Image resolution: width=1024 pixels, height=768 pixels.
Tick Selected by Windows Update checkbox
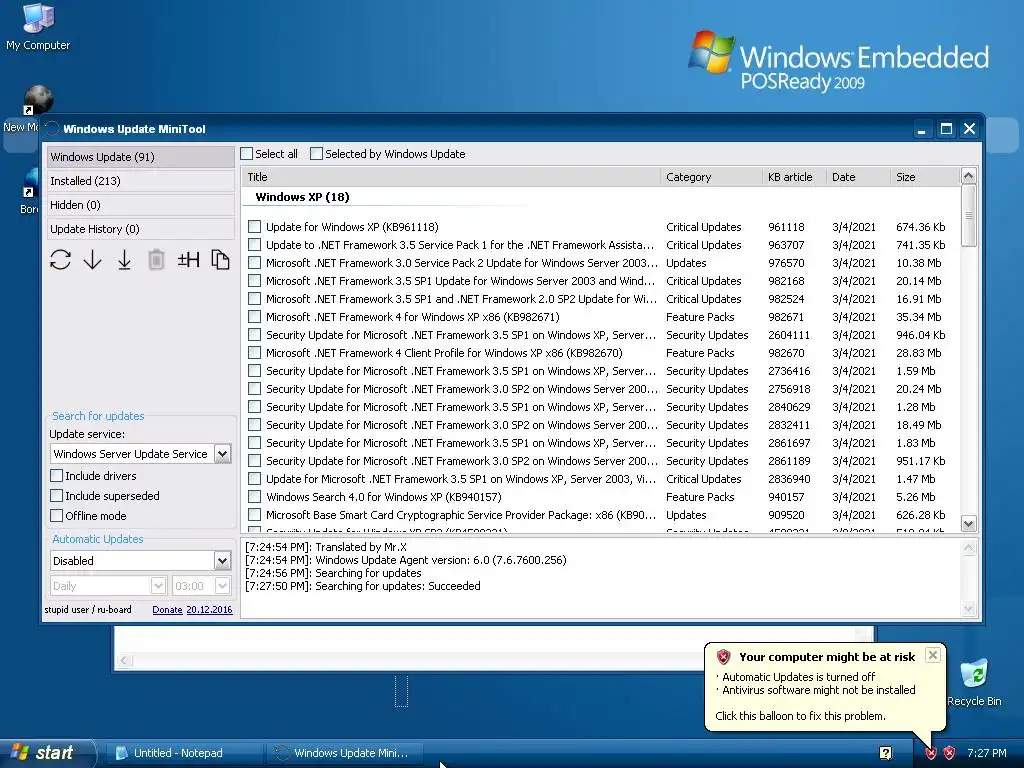click(x=316, y=154)
